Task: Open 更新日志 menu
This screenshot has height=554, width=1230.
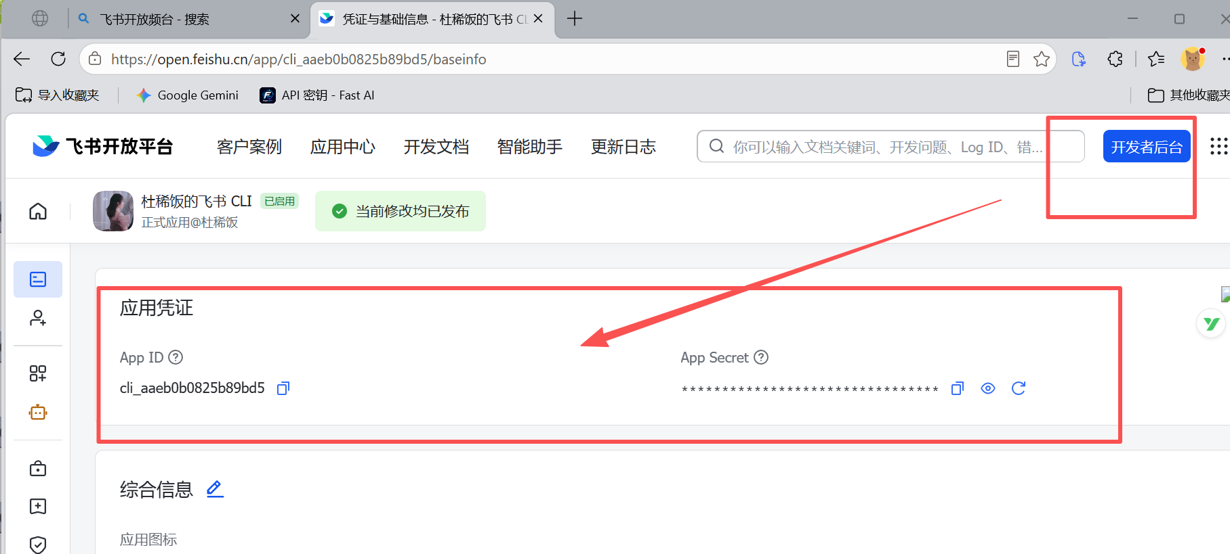Action: tap(623, 146)
